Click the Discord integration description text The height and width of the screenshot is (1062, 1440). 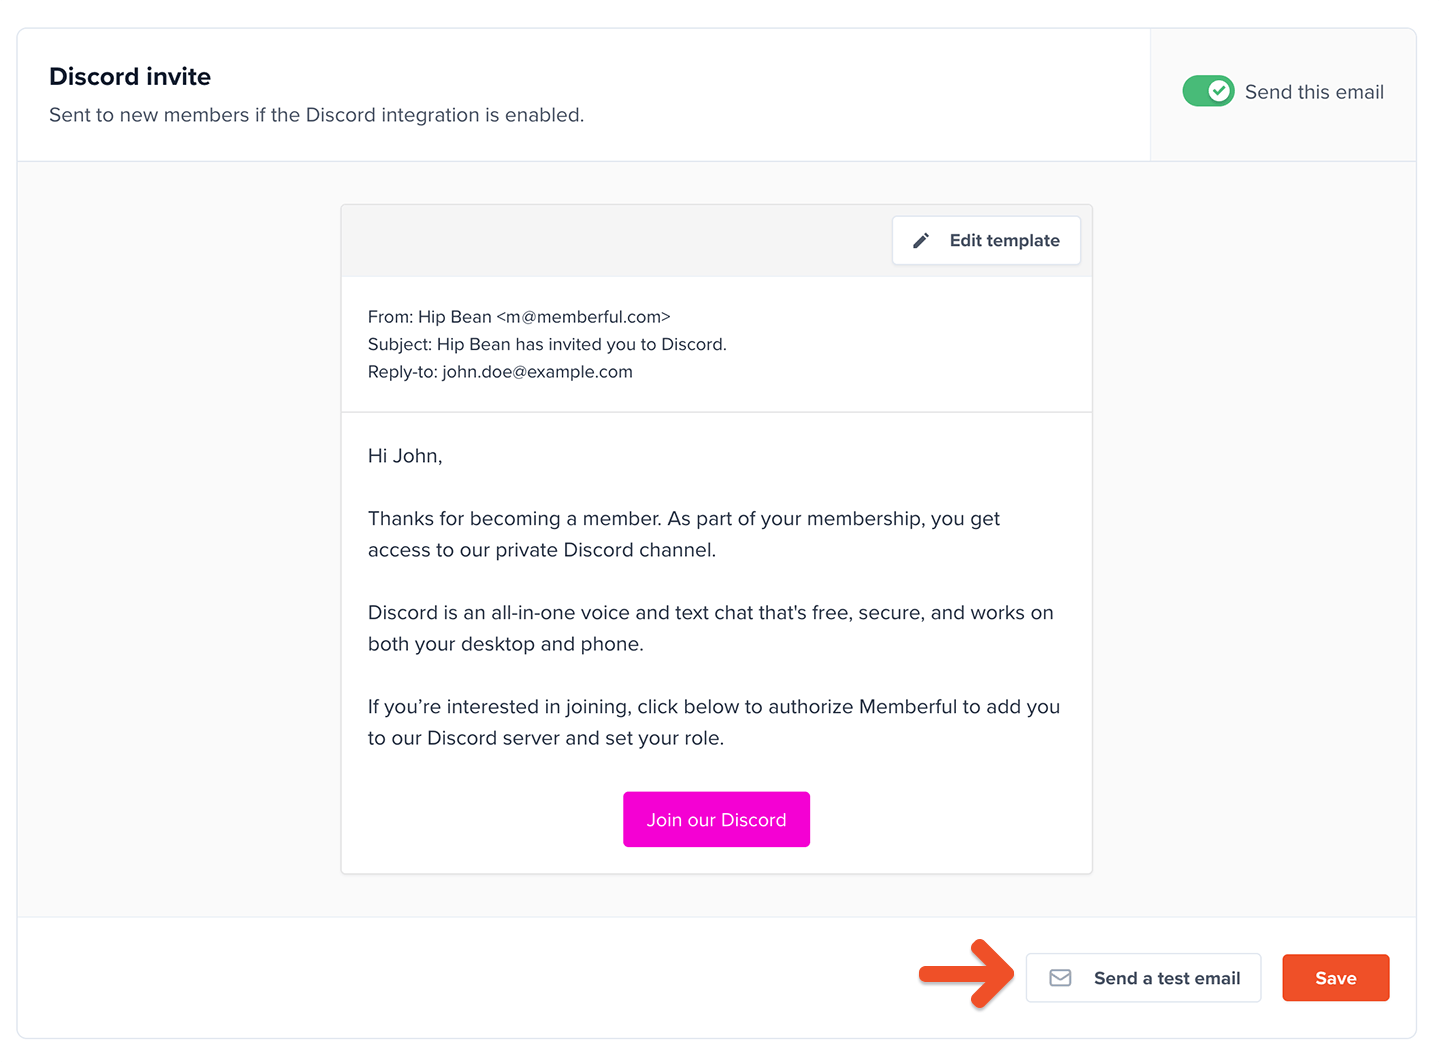316,115
